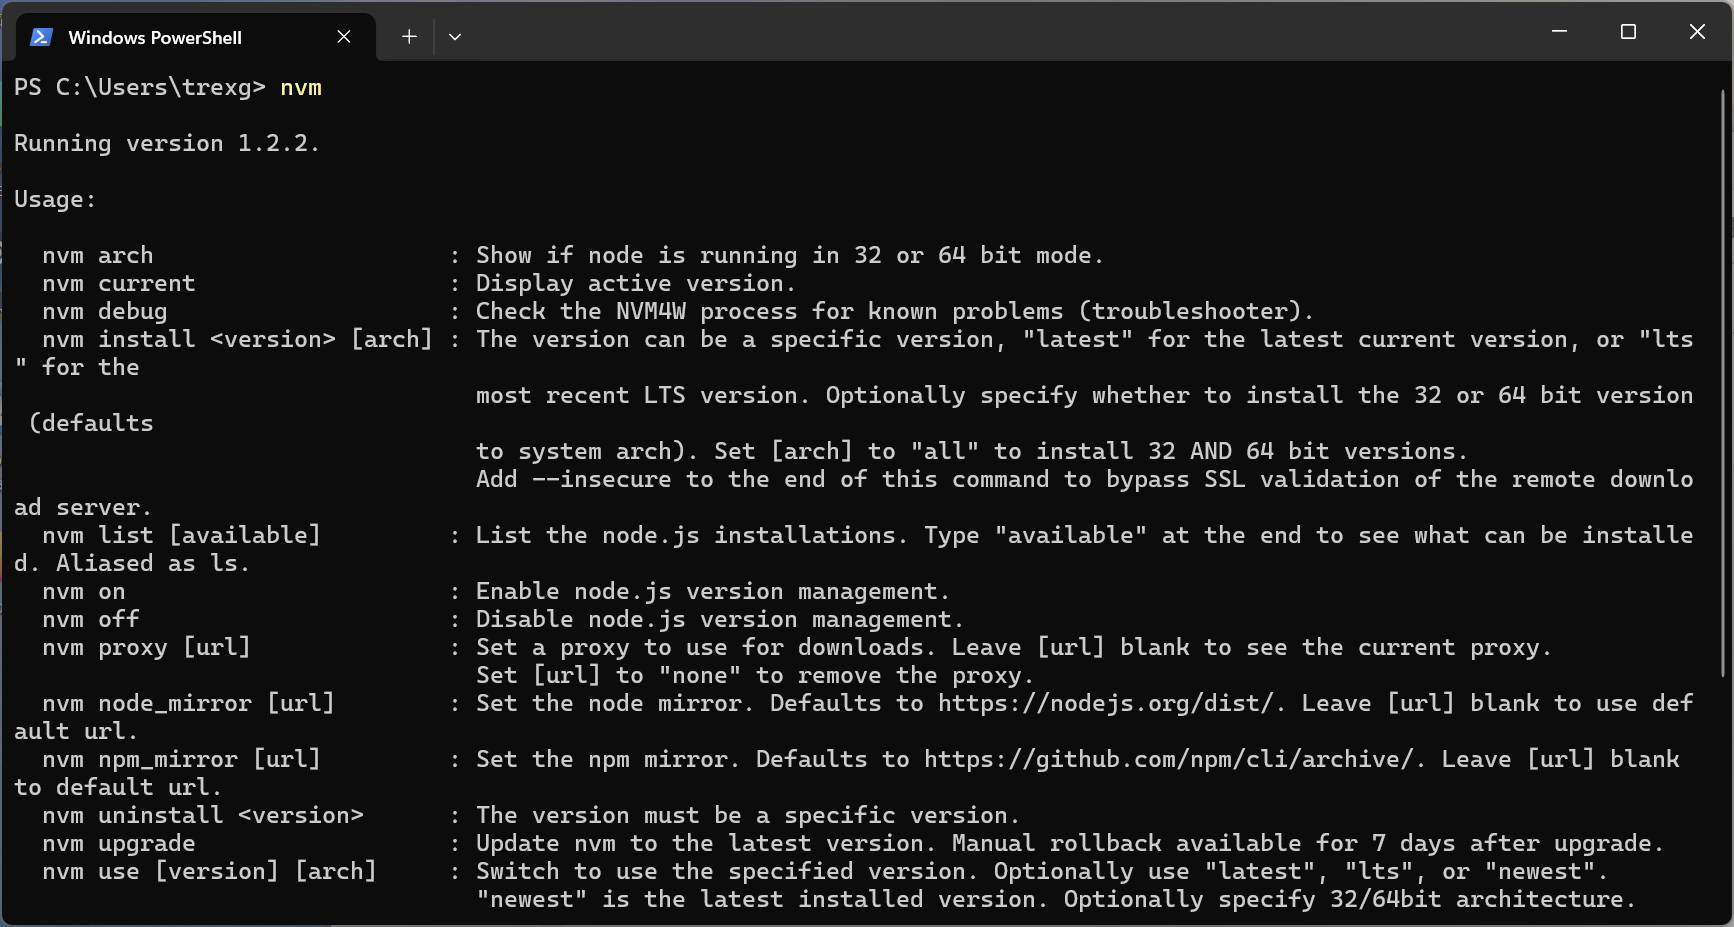The image size is (1734, 927).
Task: Close the Windows Terminal window
Action: click(1697, 32)
